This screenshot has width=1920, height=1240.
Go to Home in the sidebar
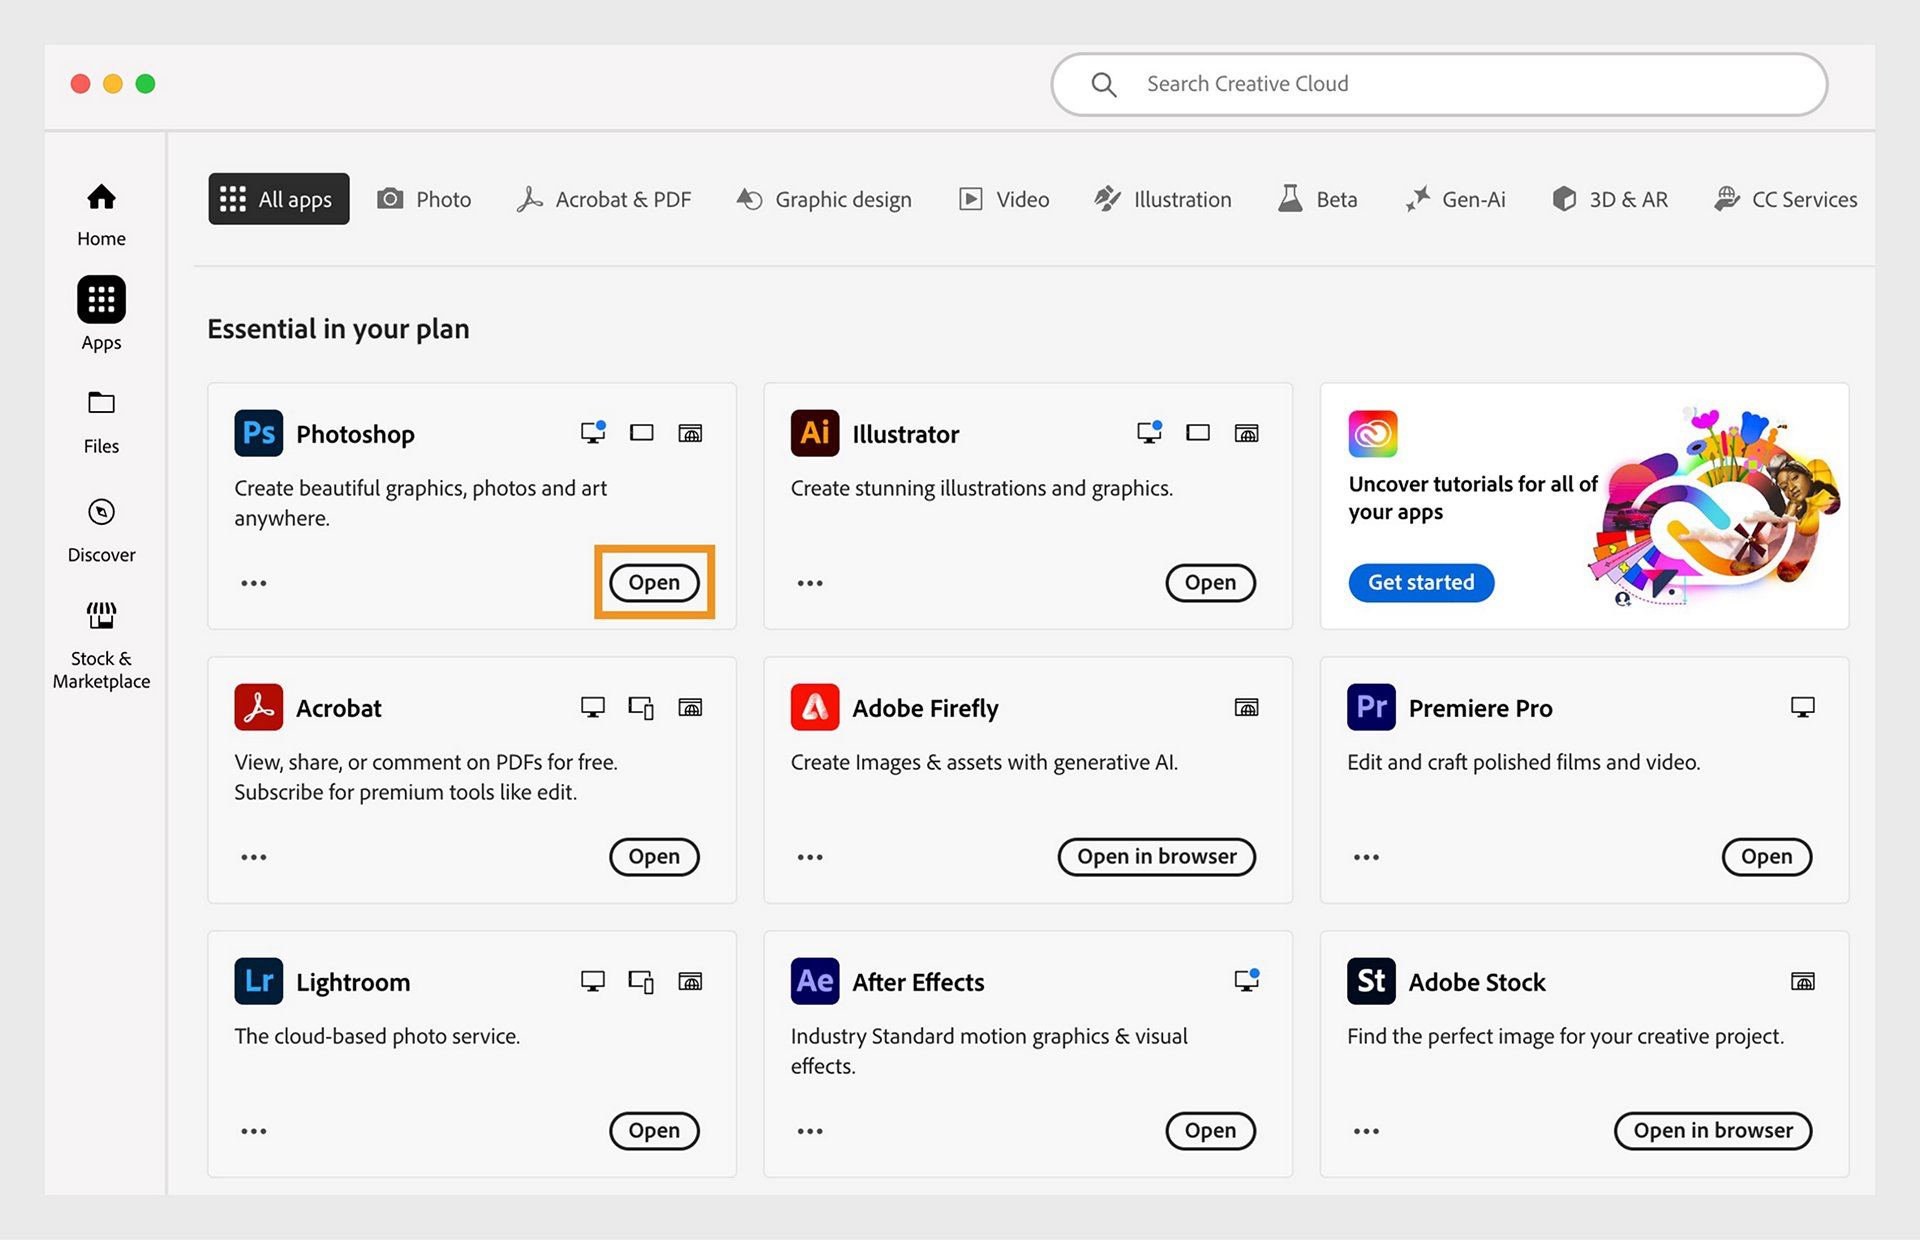(x=101, y=214)
